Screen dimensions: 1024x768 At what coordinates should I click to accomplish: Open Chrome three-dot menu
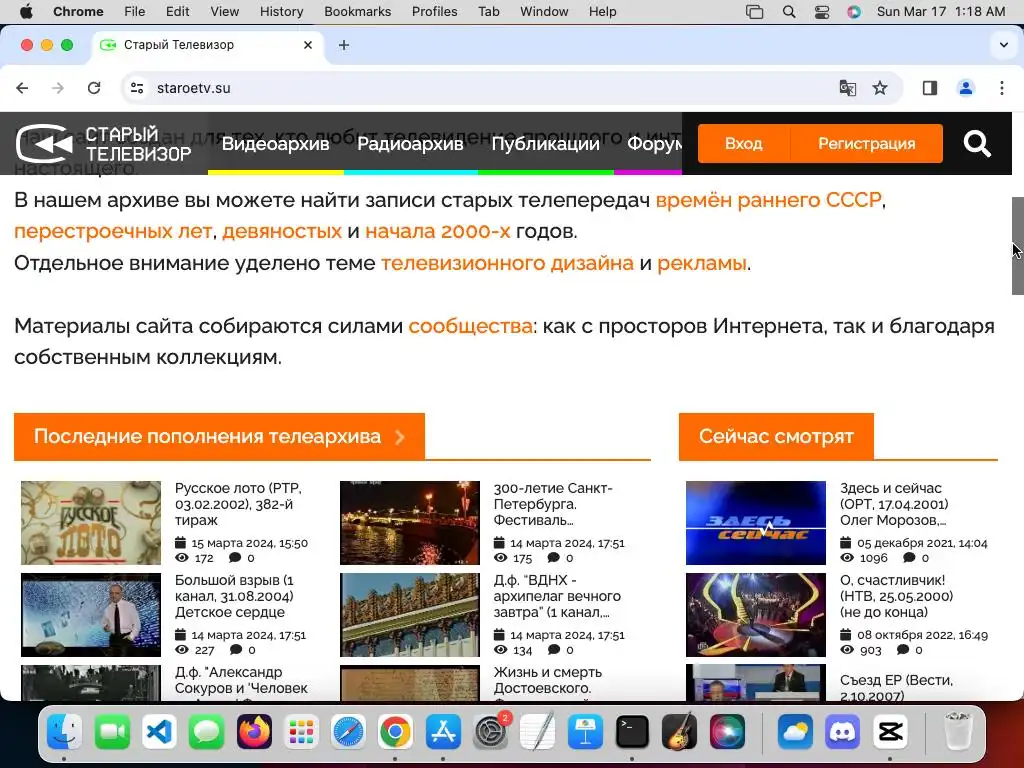coord(1002,88)
